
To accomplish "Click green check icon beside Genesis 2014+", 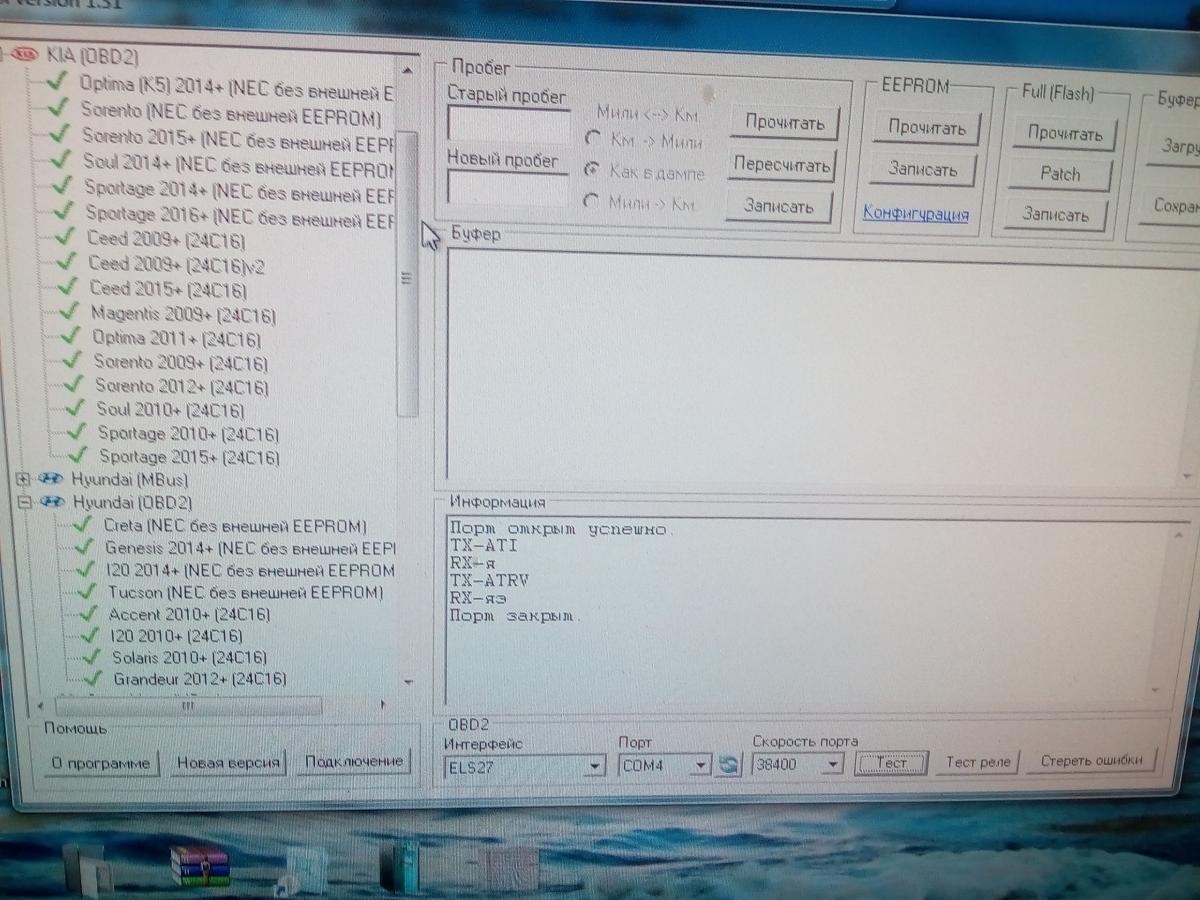I will 86,548.
